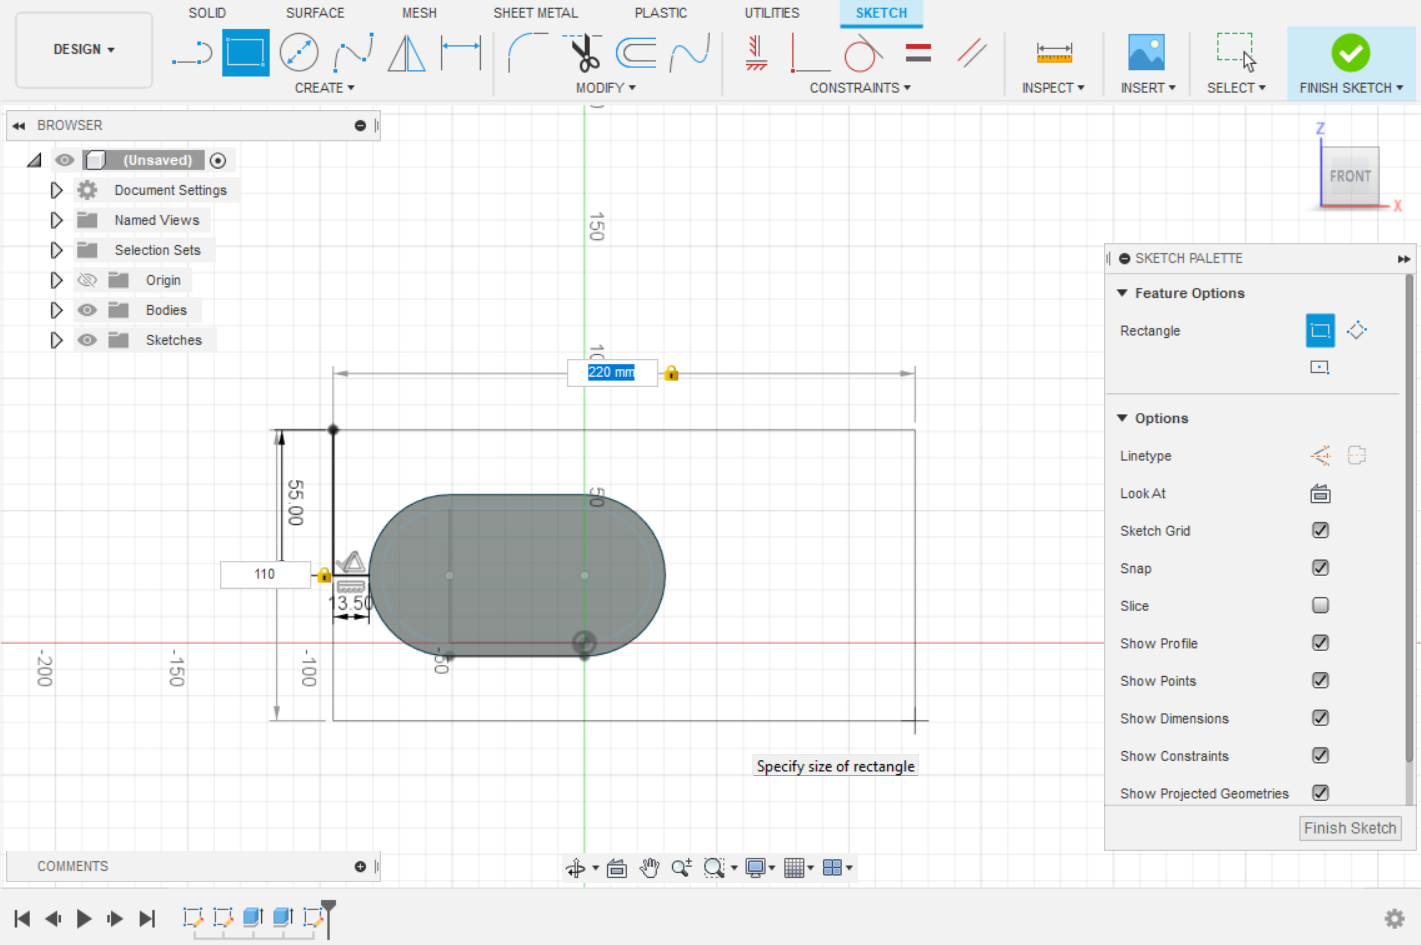Viewport: 1421px width, 945px height.
Task: Click the Look At icon in Sketch Palette
Action: [1320, 493]
